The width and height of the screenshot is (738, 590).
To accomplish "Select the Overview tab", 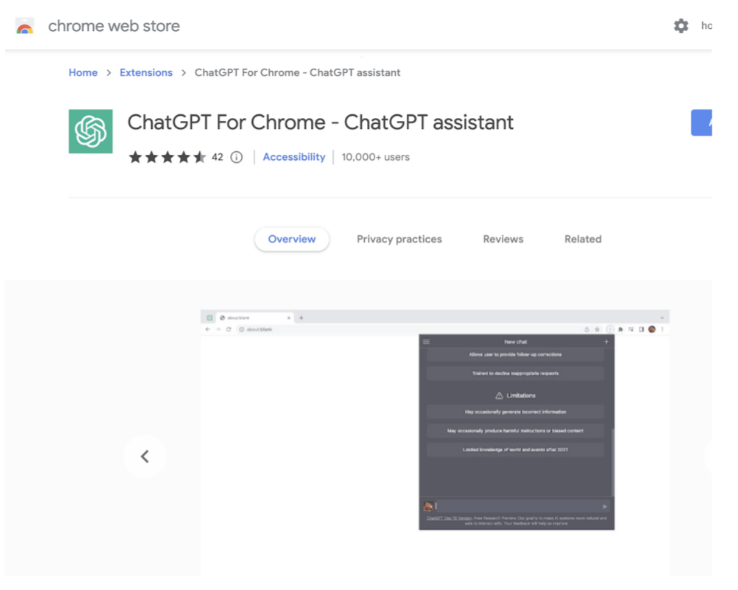I will (x=292, y=239).
